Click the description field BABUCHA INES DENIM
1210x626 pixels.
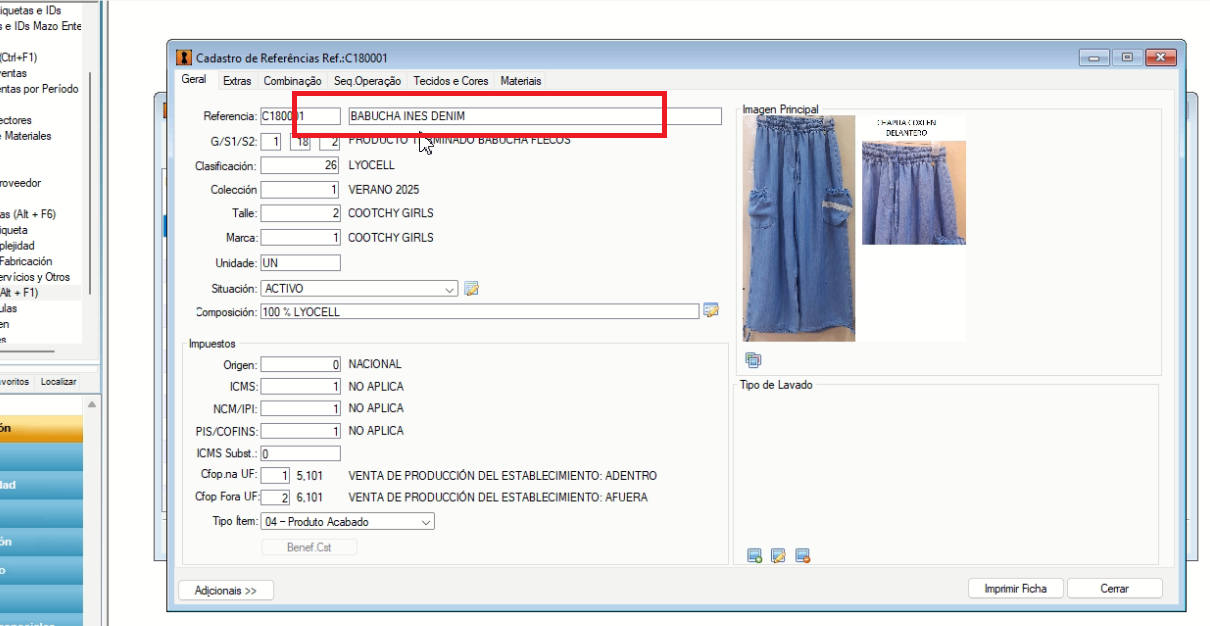coord(534,116)
